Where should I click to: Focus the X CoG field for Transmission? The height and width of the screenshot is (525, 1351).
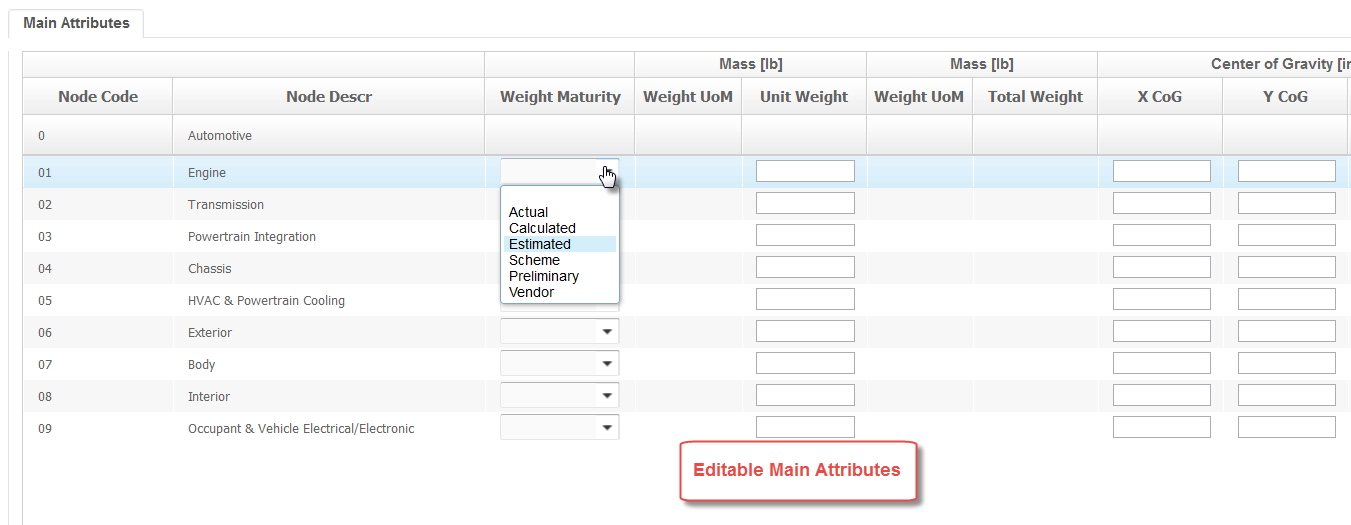(1161, 203)
